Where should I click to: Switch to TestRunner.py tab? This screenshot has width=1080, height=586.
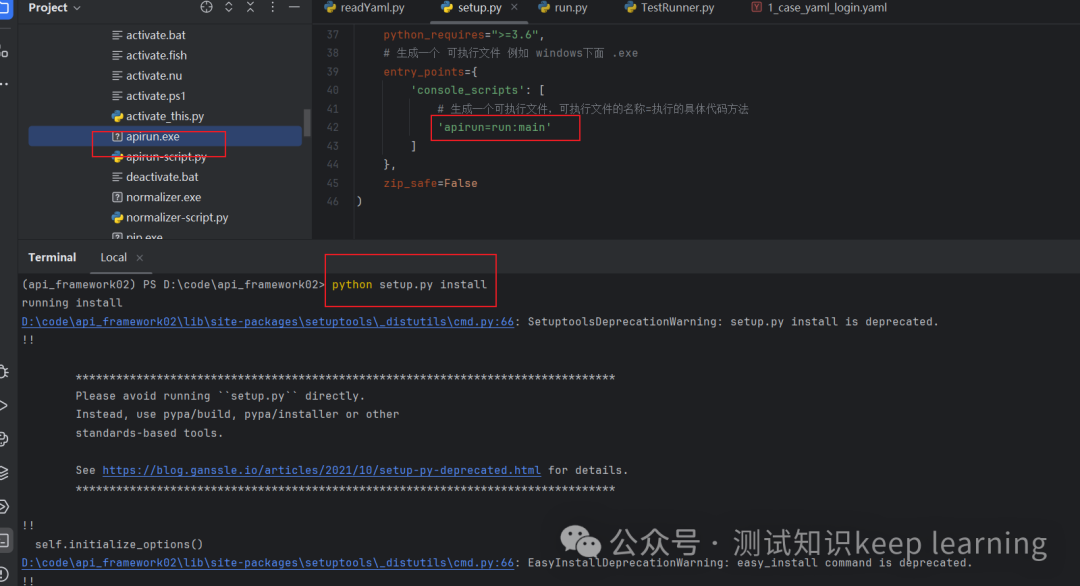(x=669, y=8)
